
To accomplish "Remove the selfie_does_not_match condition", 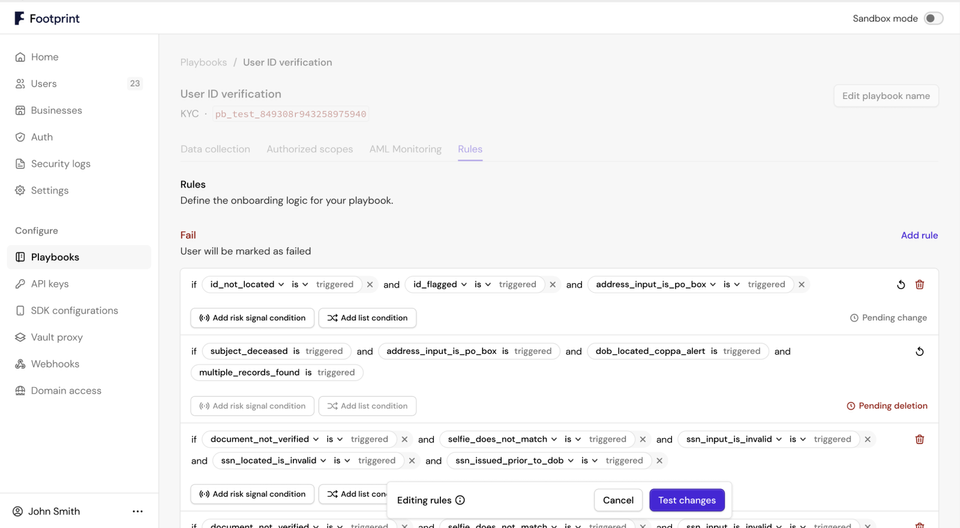I will (643, 440).
